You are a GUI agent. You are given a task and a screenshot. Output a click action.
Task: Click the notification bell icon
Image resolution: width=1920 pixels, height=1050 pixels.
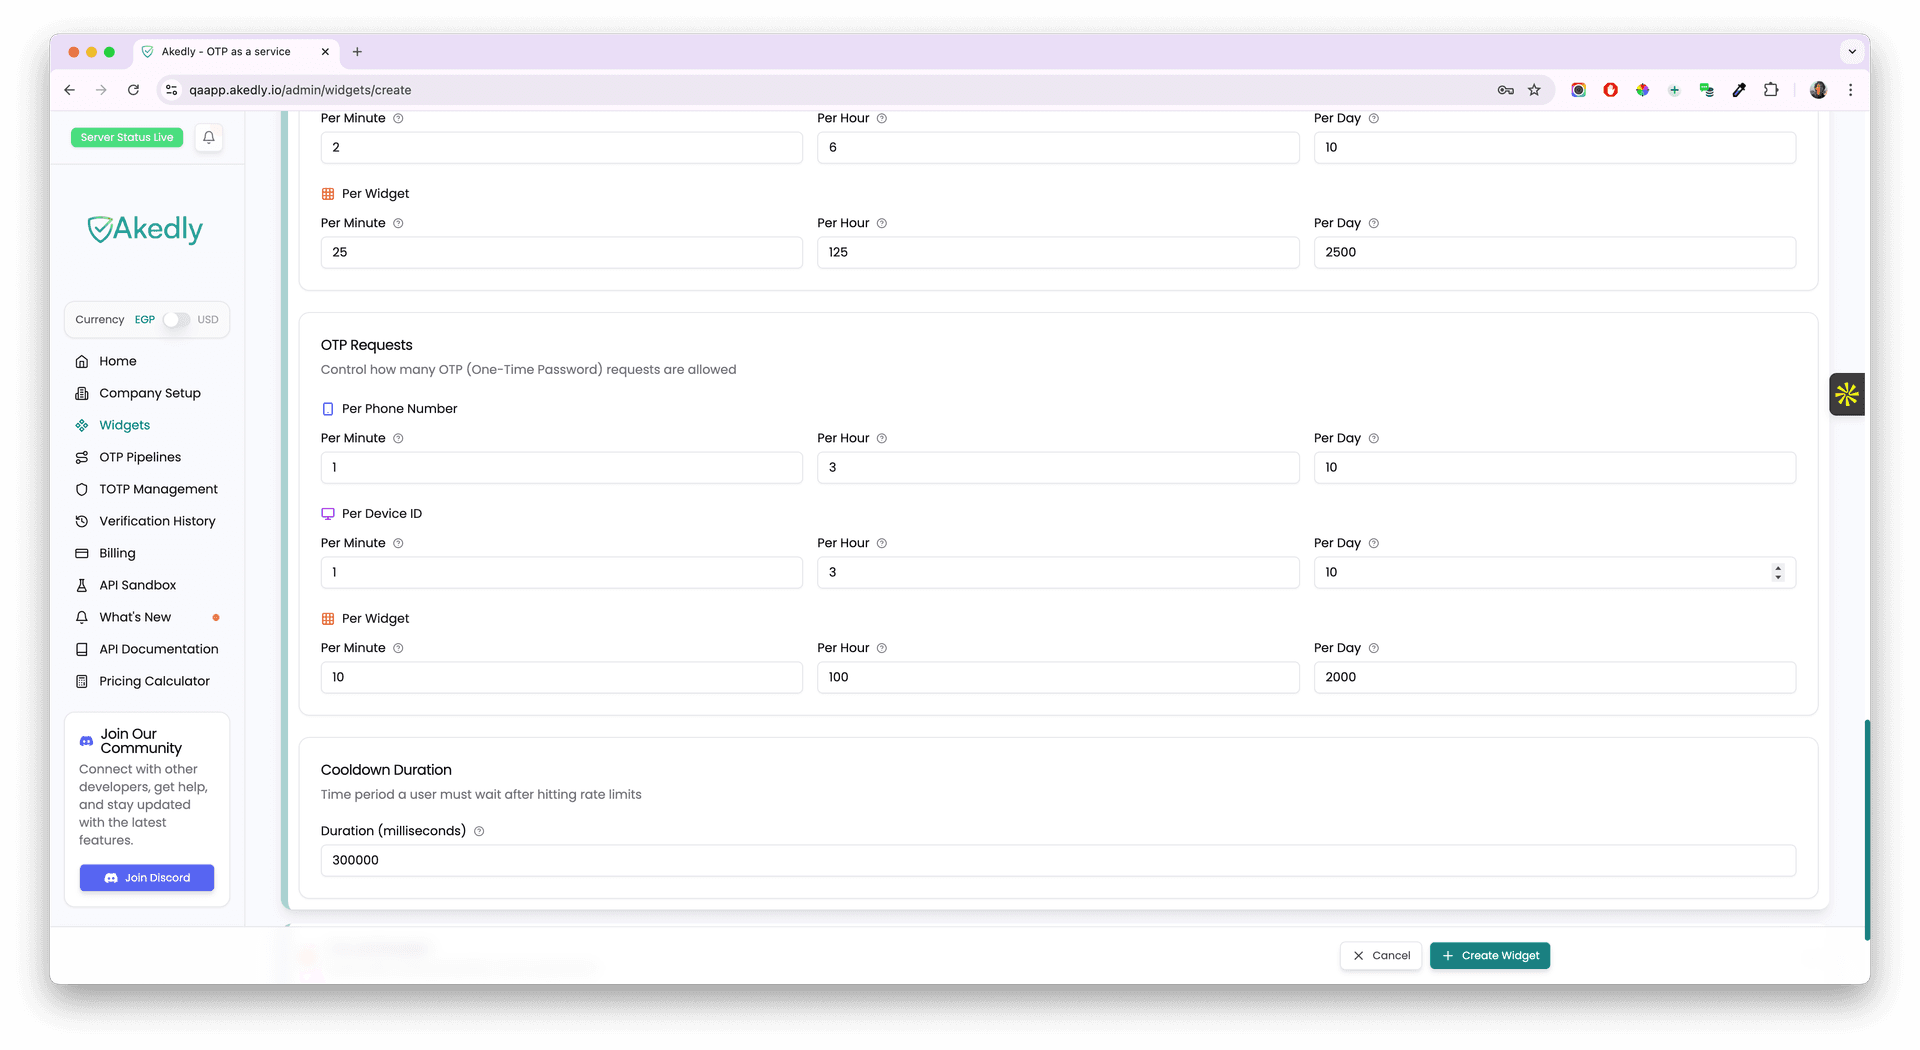[208, 137]
